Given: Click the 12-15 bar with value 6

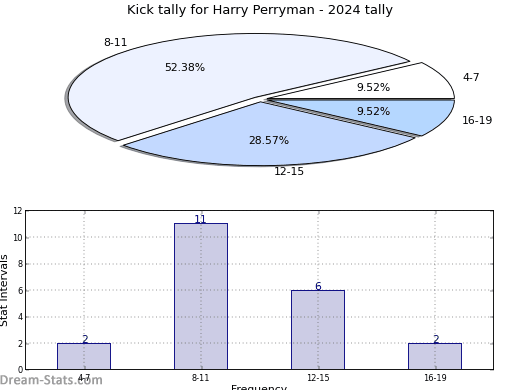Looking at the screenshot, I should (x=318, y=330).
